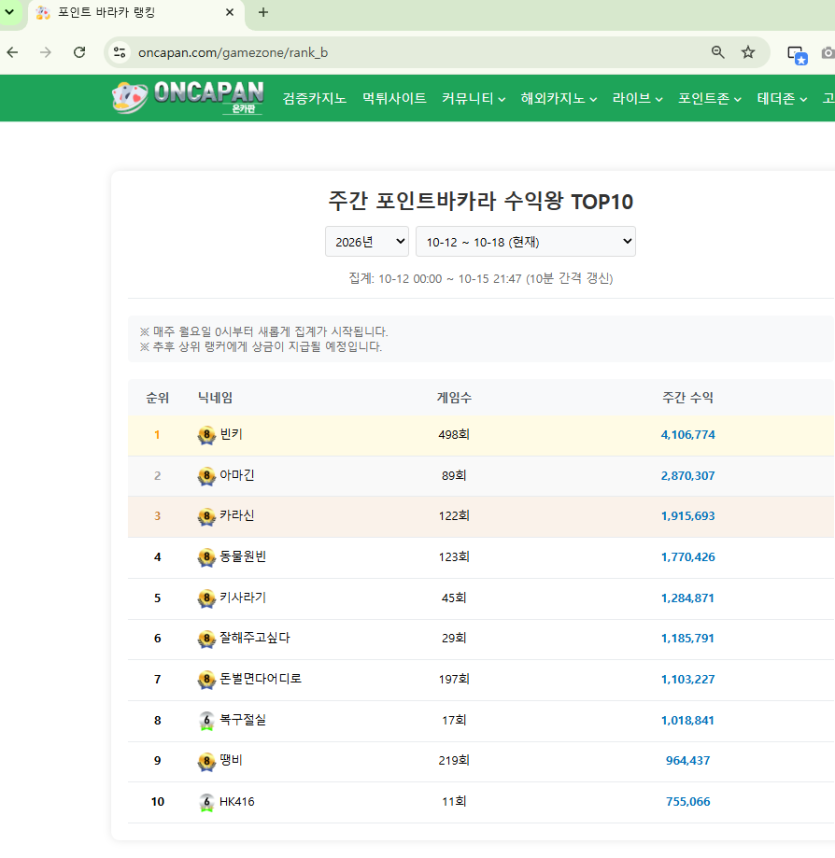Click the browser forward arrow
Screen dimensions: 835x858
tap(46, 53)
